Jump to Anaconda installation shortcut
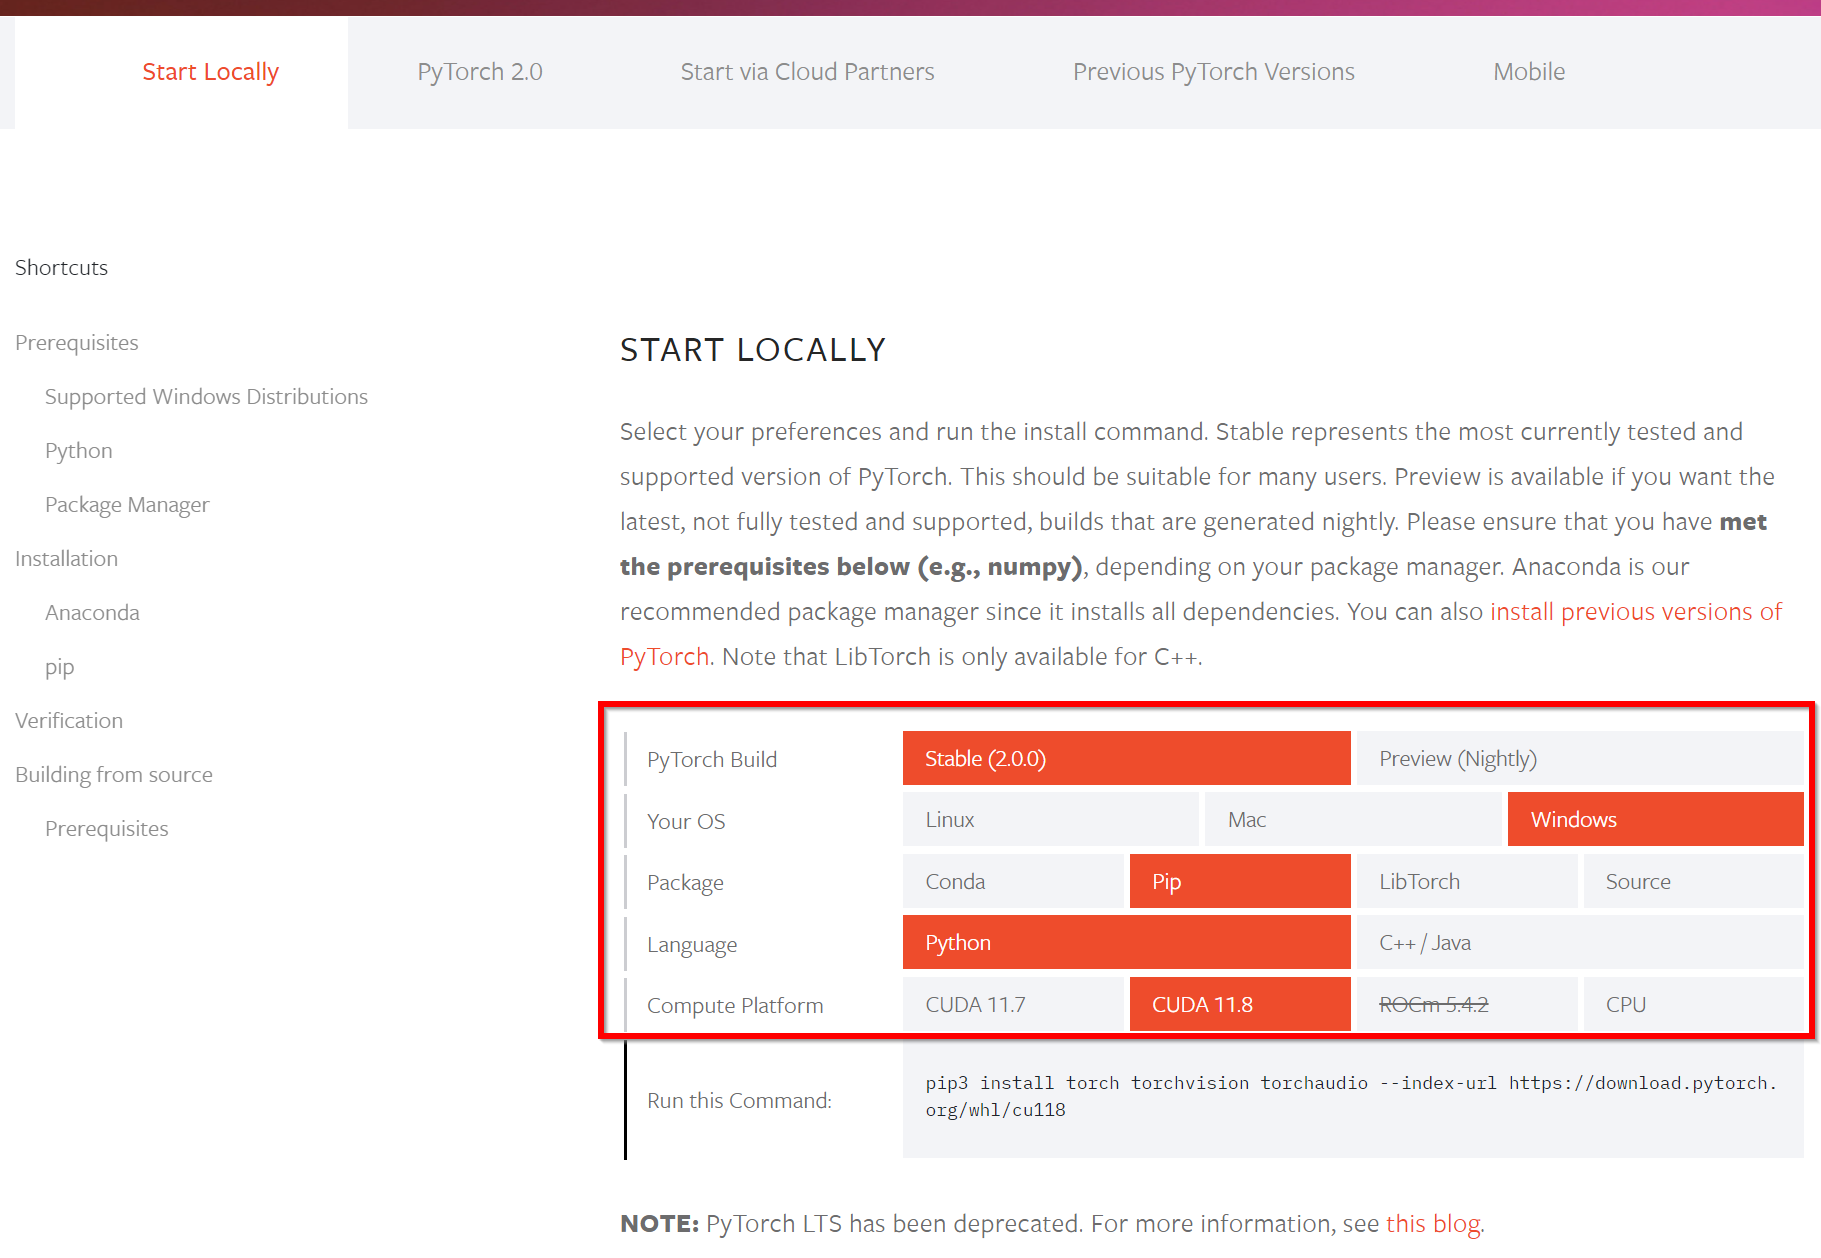 [92, 612]
